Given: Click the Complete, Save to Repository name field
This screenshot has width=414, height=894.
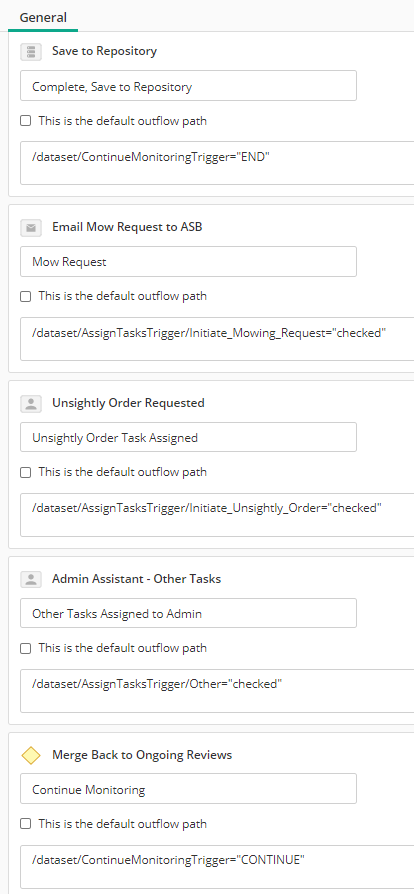Looking at the screenshot, I should point(188,86).
